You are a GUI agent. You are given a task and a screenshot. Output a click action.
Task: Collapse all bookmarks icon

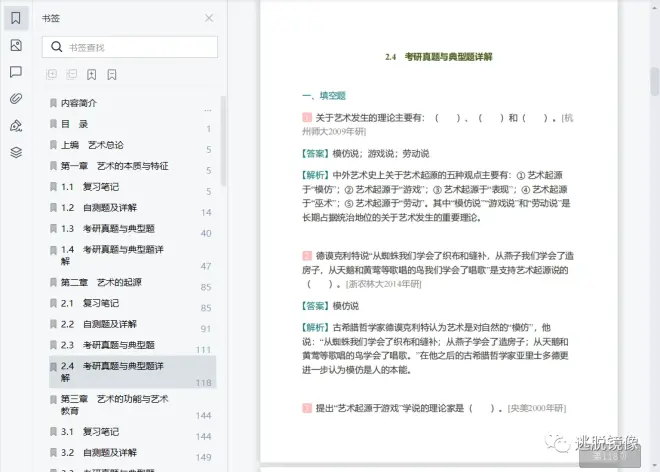[x=72, y=74]
